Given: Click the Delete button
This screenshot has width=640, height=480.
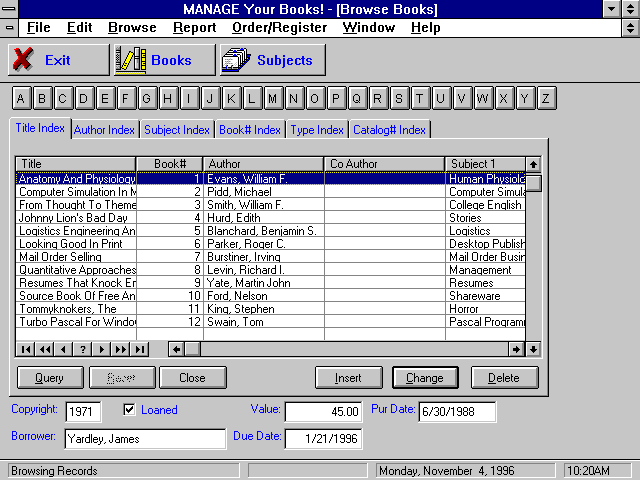Looking at the screenshot, I should [504, 378].
